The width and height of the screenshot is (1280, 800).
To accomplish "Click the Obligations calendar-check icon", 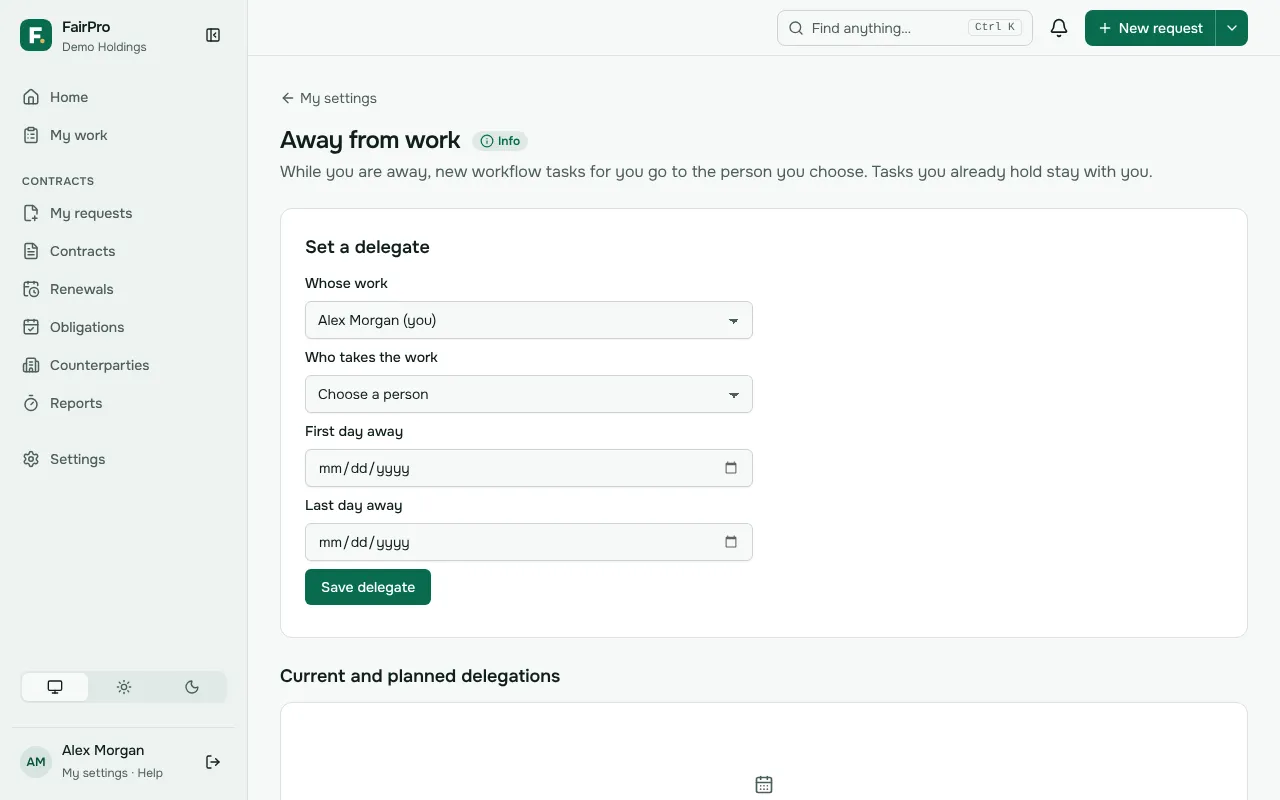I will (x=31, y=327).
